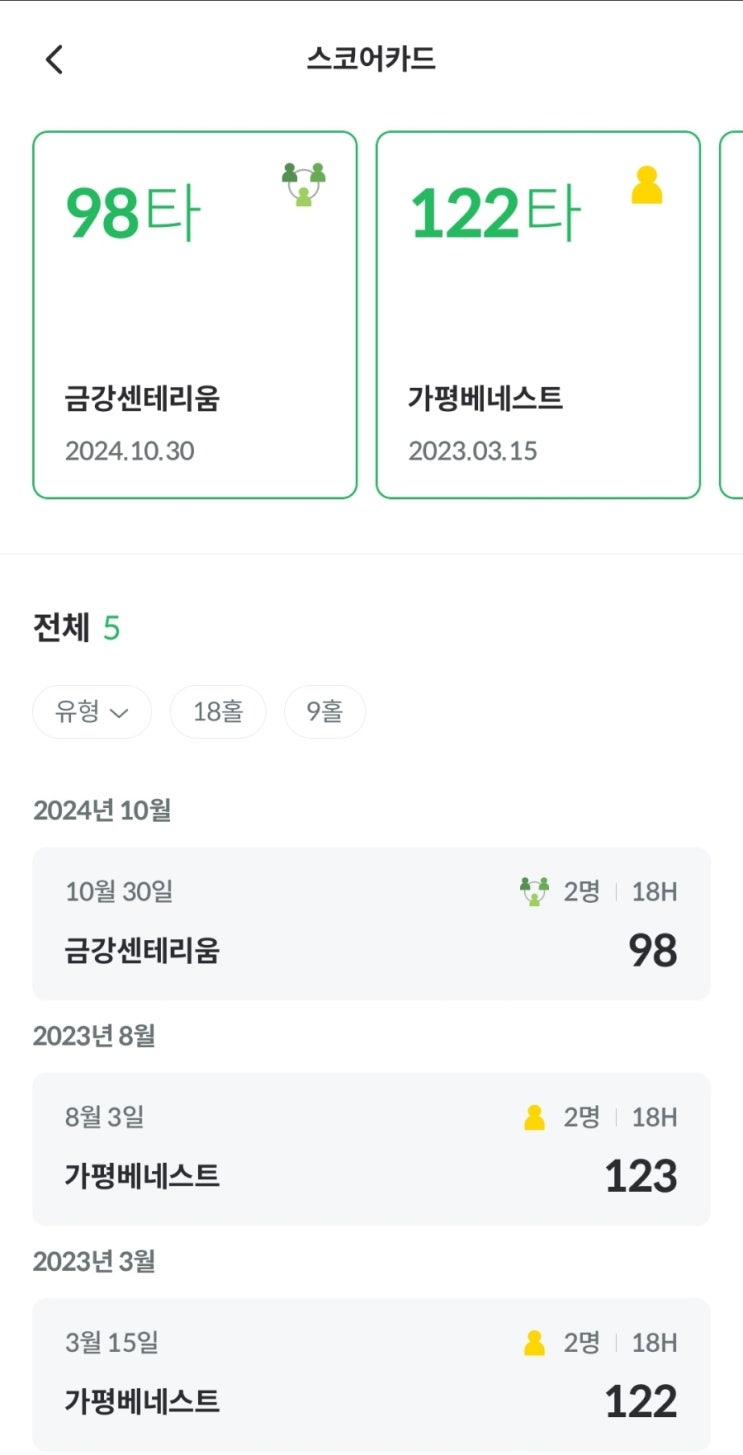Open the 8월 3일 가평베네스트 record
The width and height of the screenshot is (743, 1455).
371,1149
